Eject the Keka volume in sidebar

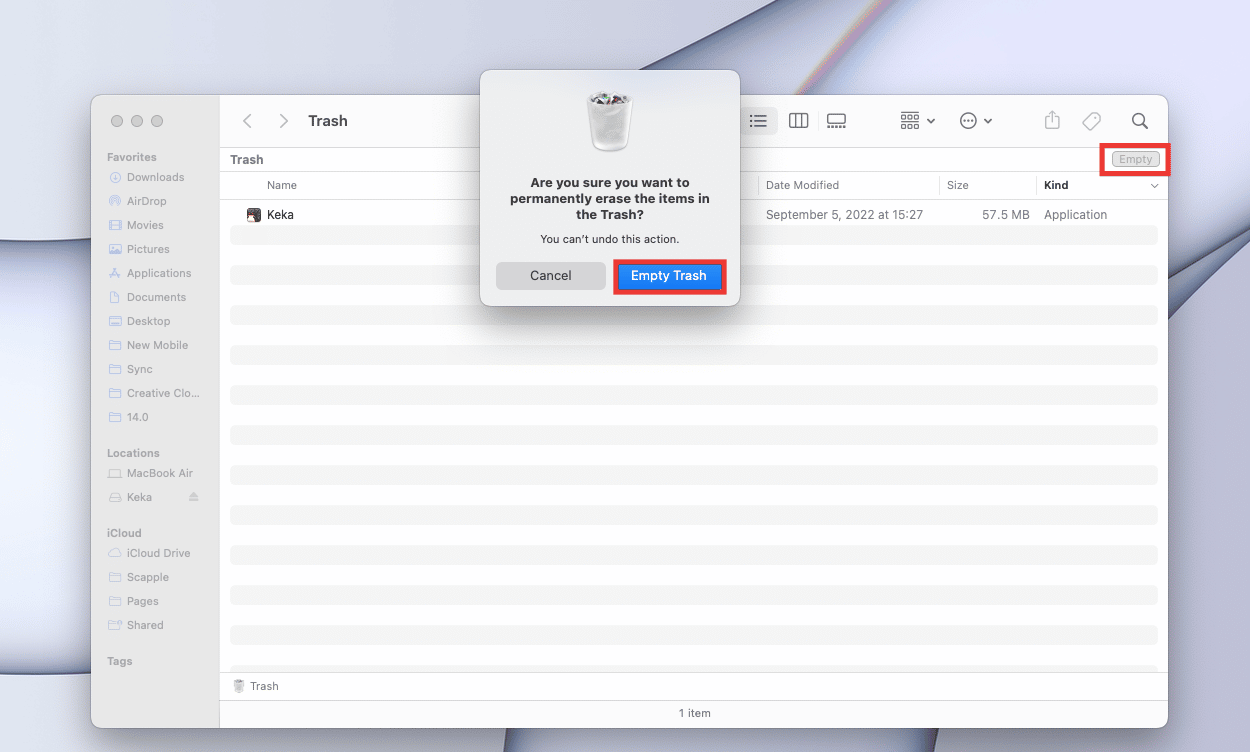[x=194, y=497]
